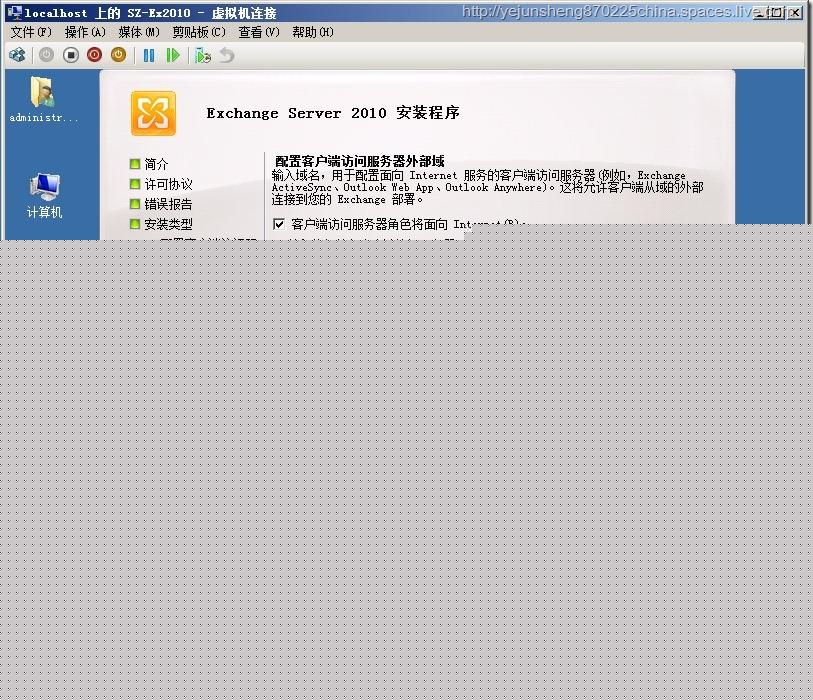Image resolution: width=813 pixels, height=700 pixels.
Task: Open the 帮助(H) menu
Action: pyautogui.click(x=313, y=32)
